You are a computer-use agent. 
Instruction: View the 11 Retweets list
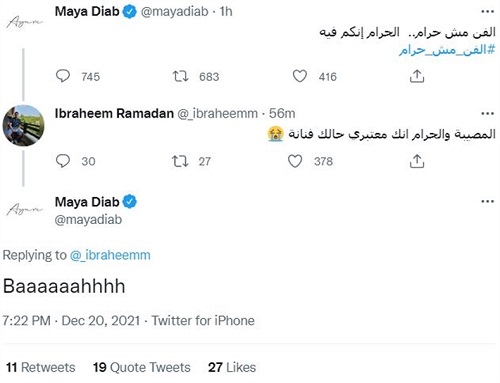click(x=41, y=367)
